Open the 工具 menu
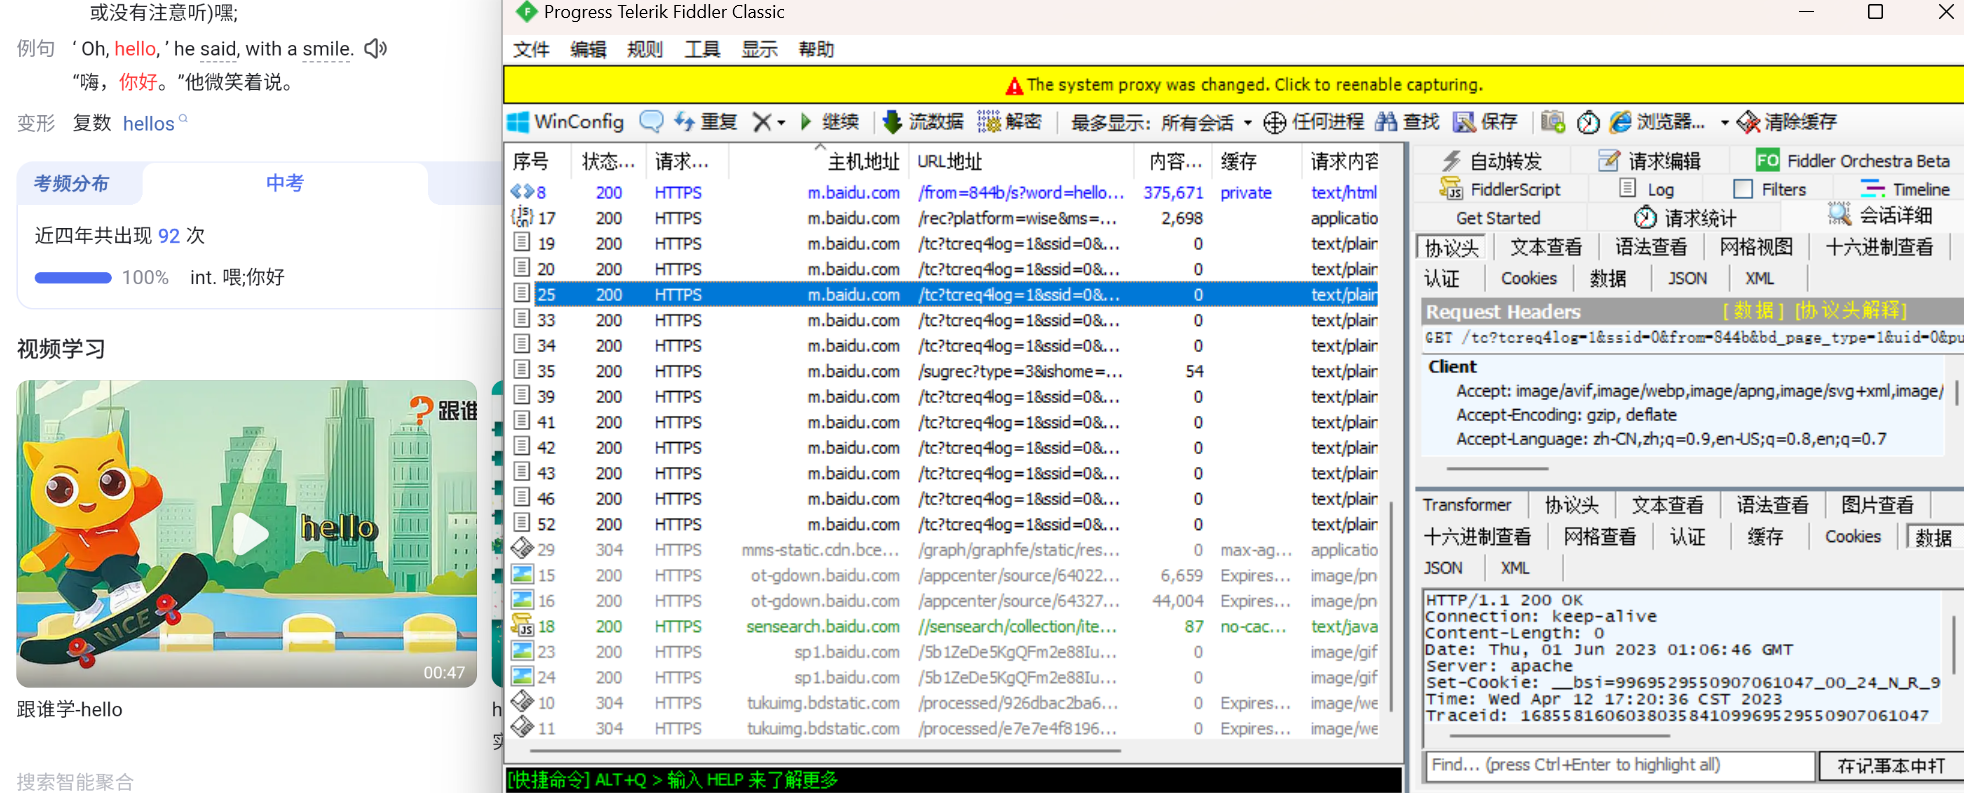This screenshot has height=793, width=1964. [x=702, y=50]
